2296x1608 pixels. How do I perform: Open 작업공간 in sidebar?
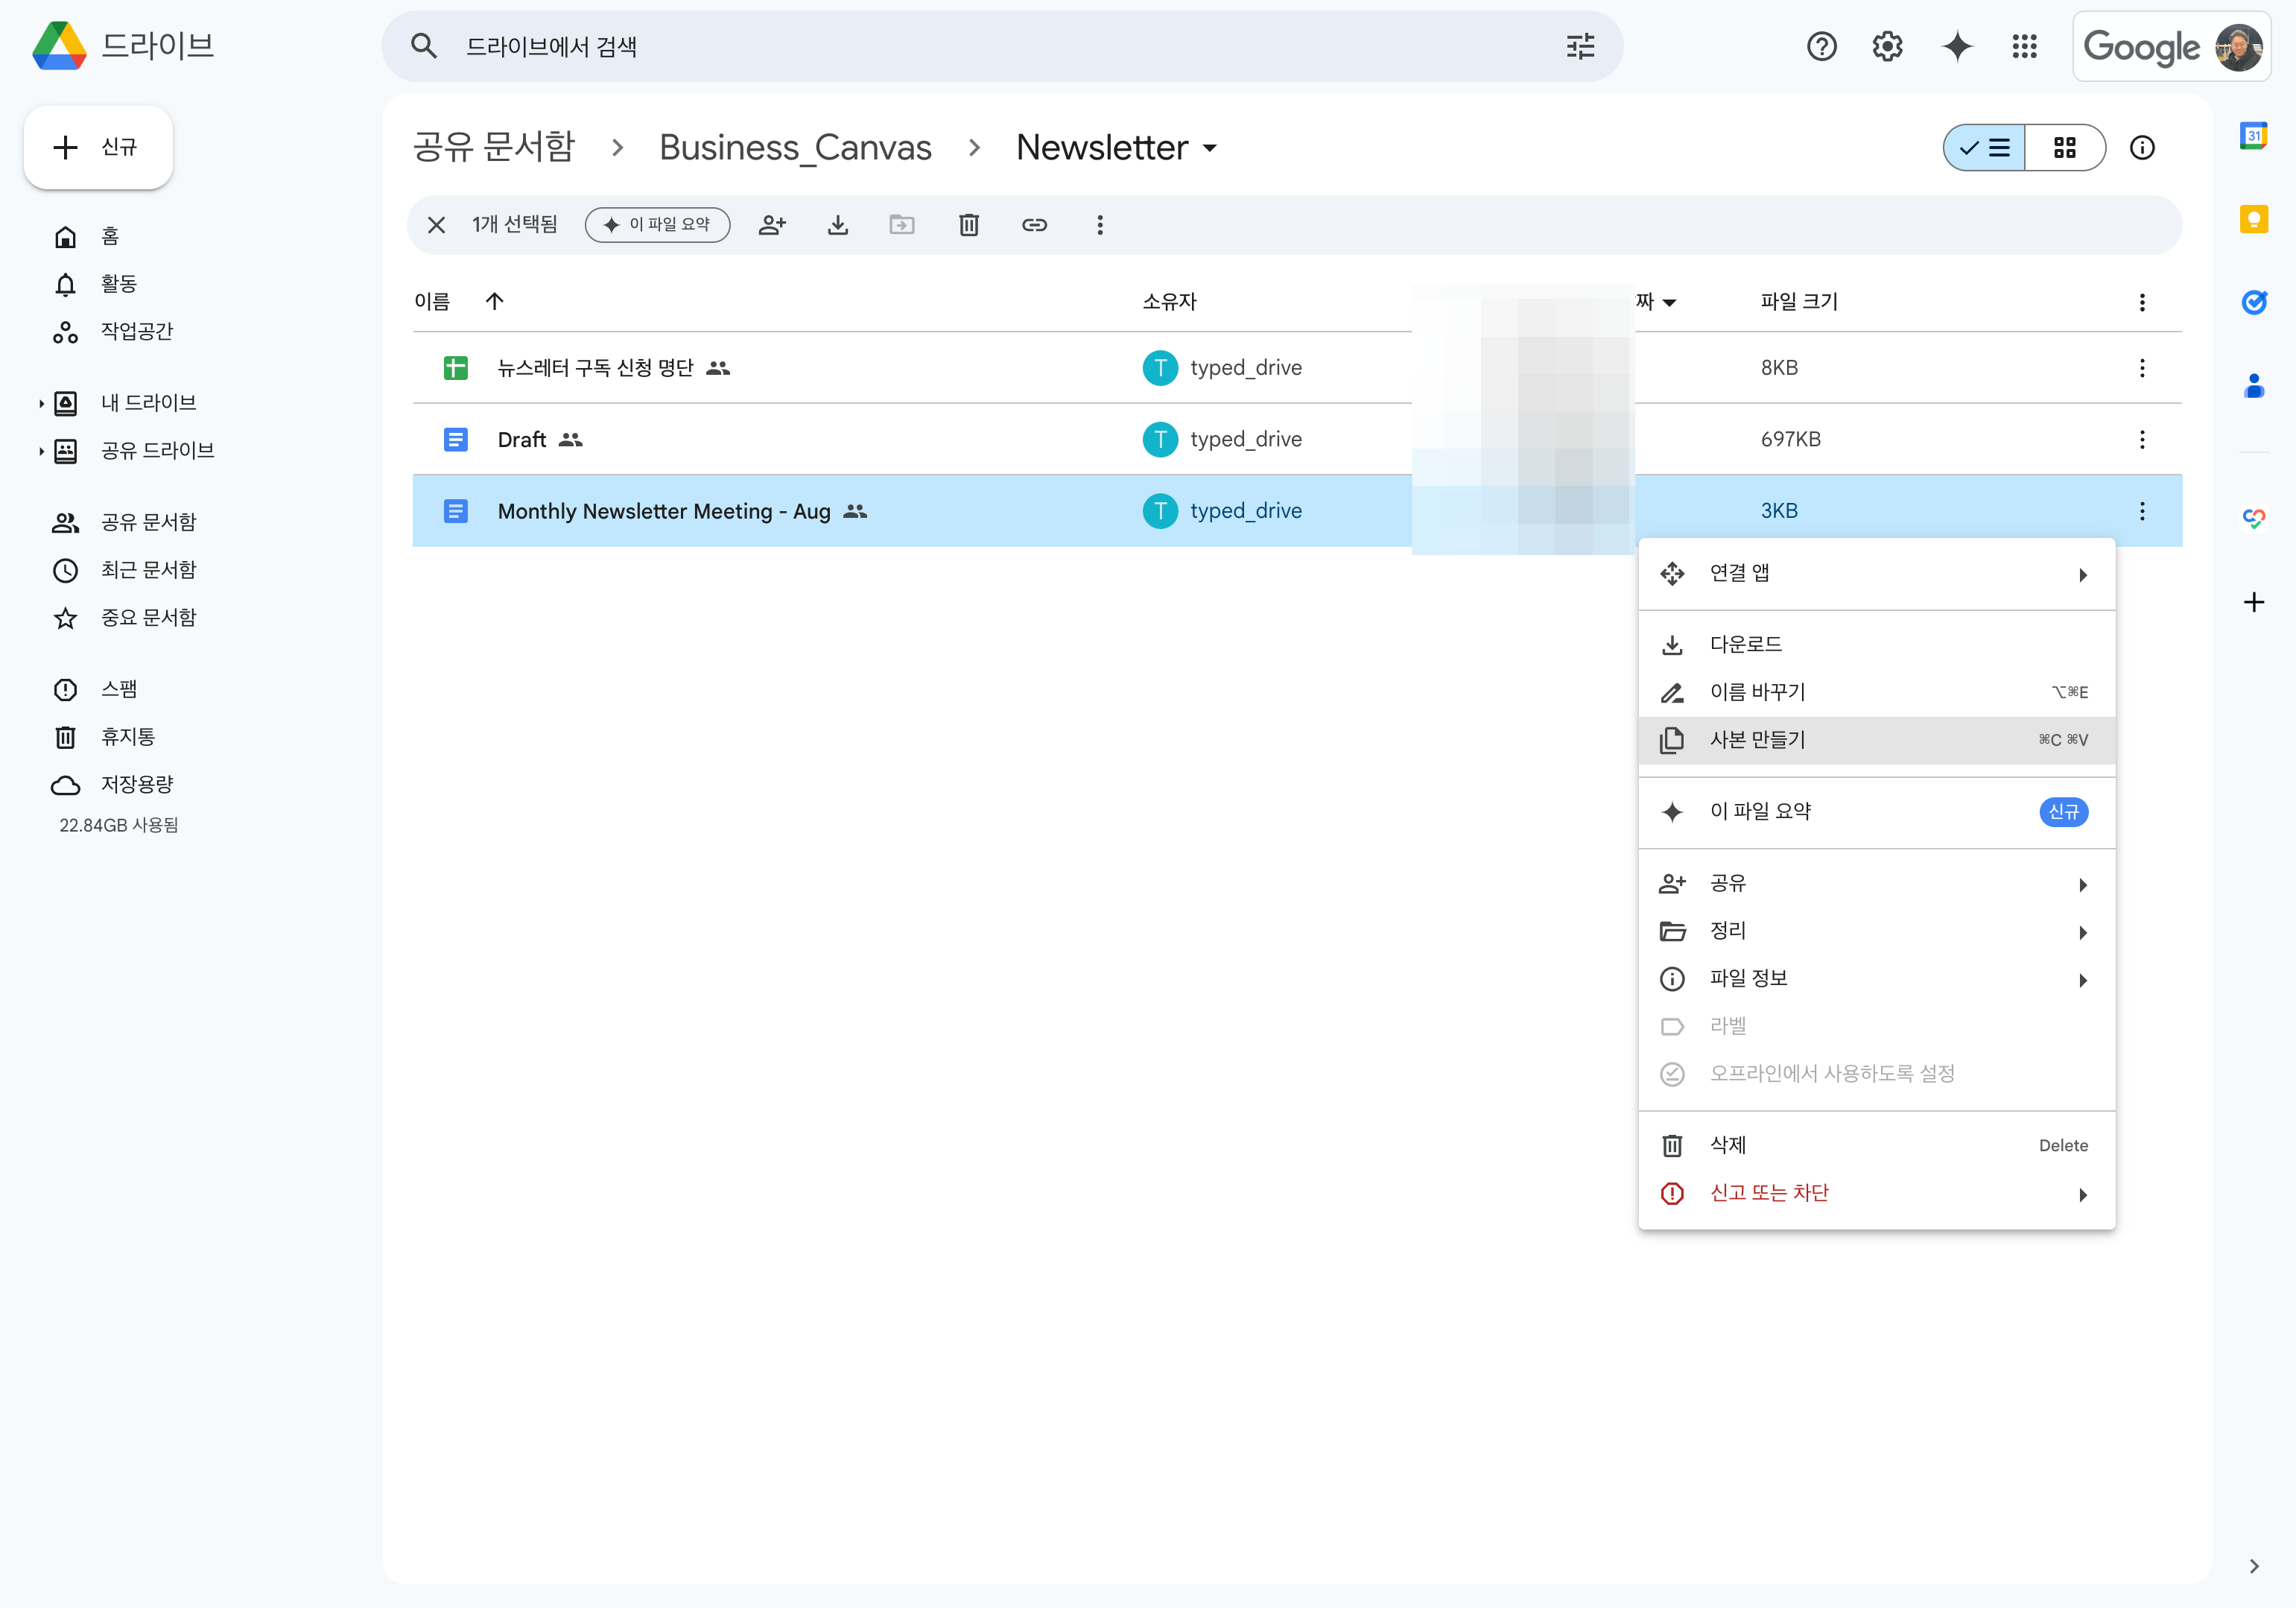[x=136, y=332]
